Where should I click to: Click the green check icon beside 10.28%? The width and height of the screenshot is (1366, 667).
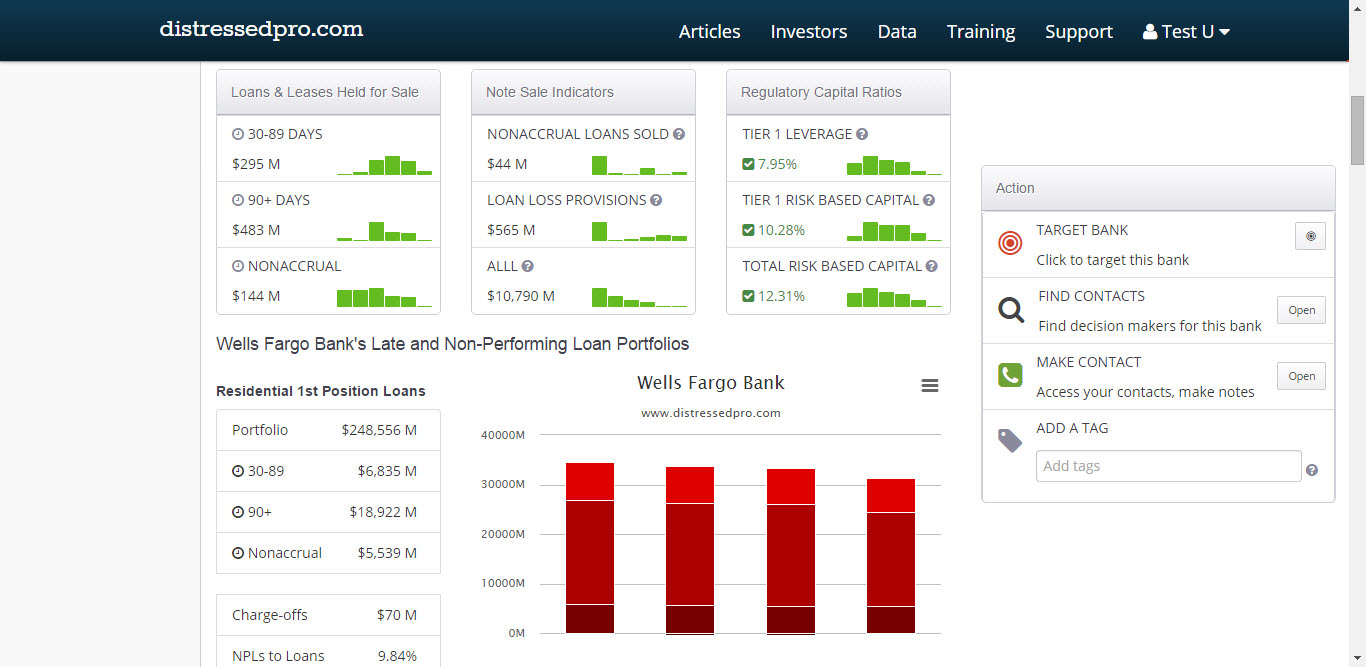click(x=748, y=230)
